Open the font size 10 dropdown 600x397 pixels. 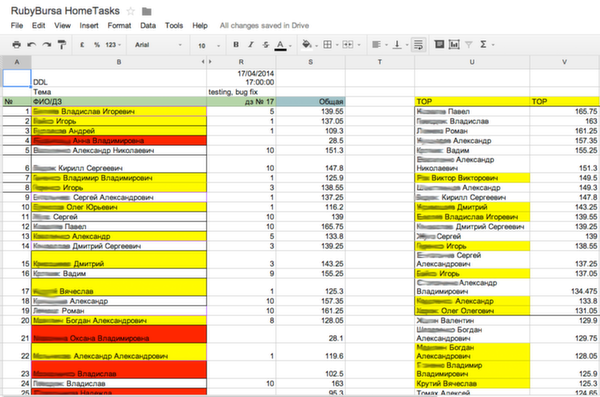[x=209, y=46]
